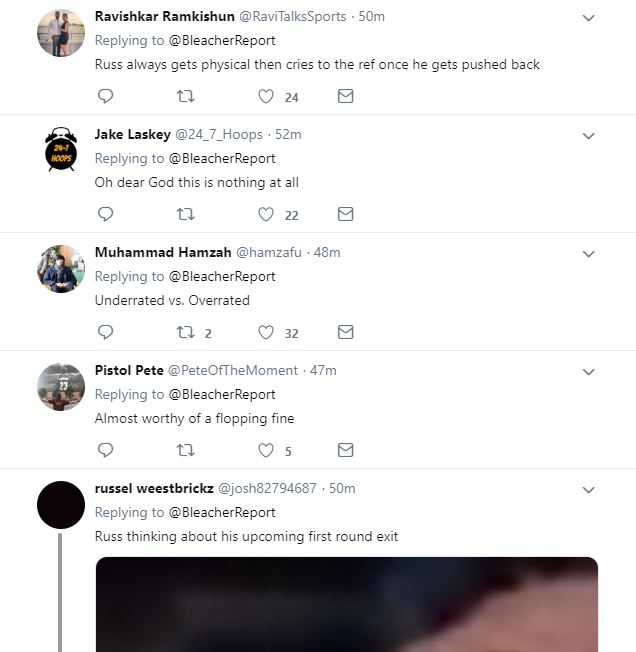The width and height of the screenshot is (636, 652).
Task: Open dropdown chevron on russel weestbrickz's tweet
Action: (588, 490)
